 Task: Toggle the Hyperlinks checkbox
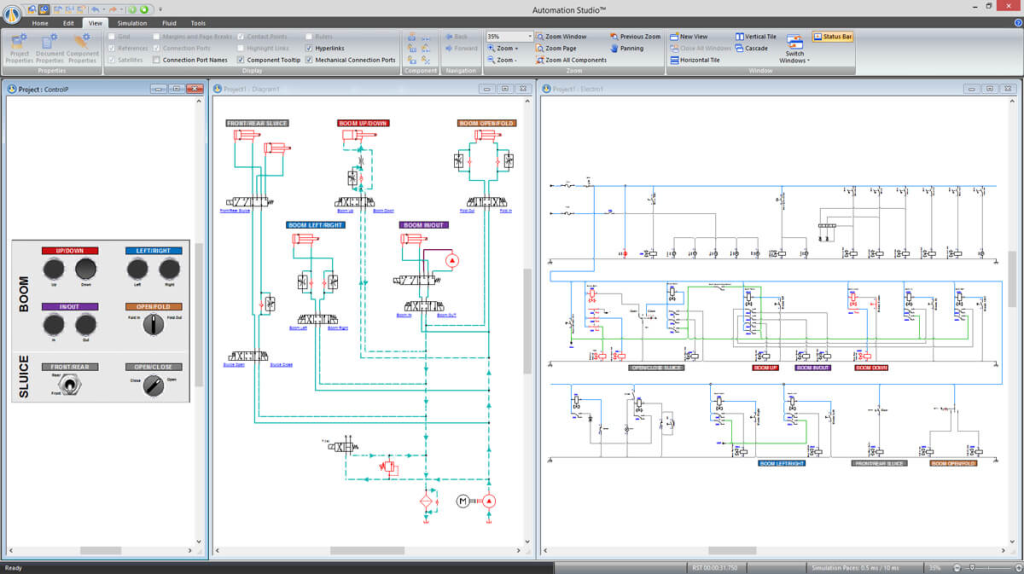coord(309,48)
